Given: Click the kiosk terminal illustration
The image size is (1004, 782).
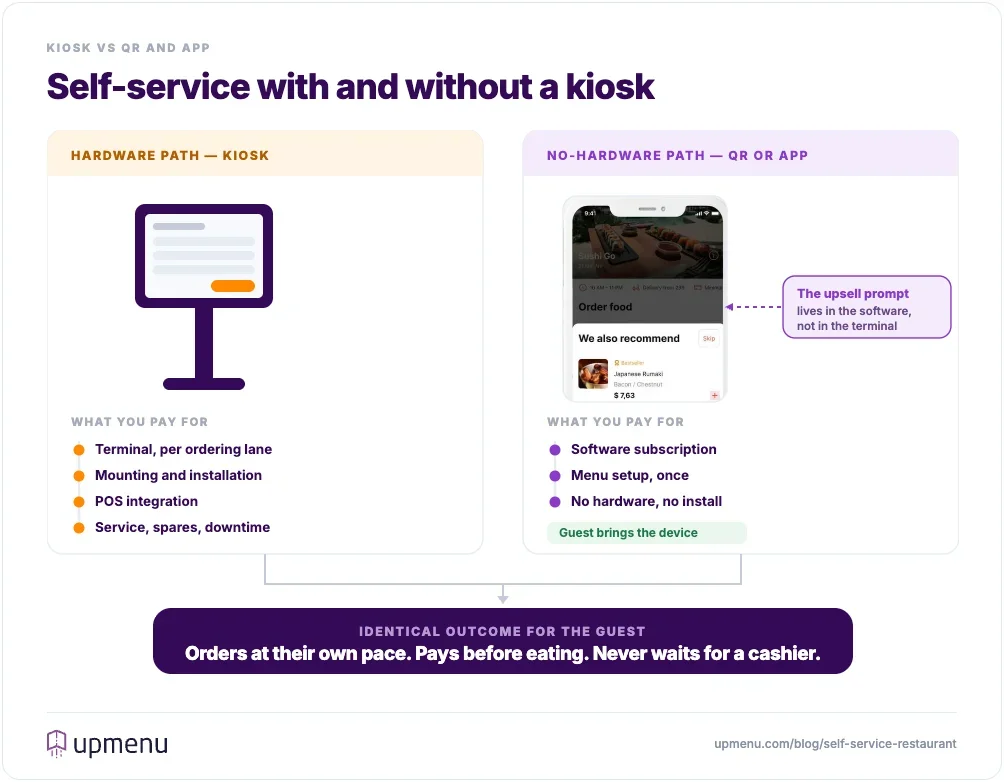Looking at the screenshot, I should tap(204, 297).
